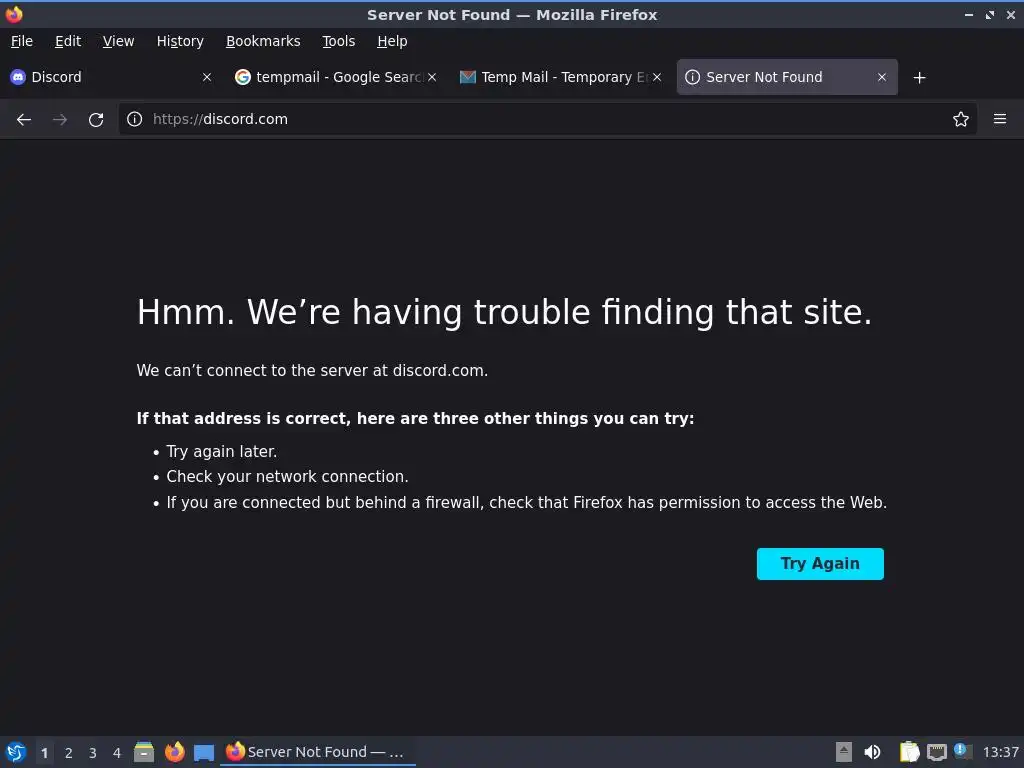Reload the current page

[96, 120]
